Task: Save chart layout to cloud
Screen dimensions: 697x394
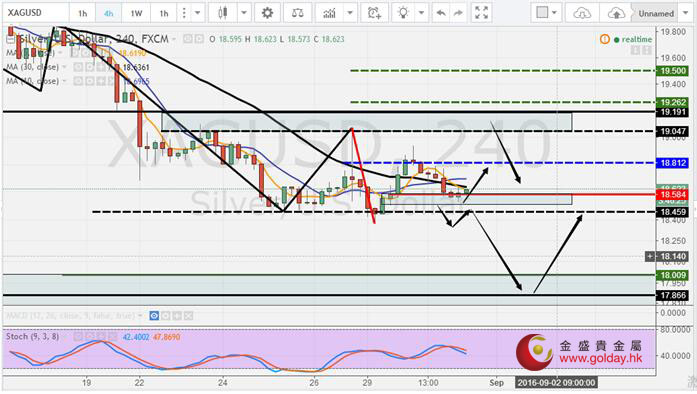Action: click(x=616, y=13)
